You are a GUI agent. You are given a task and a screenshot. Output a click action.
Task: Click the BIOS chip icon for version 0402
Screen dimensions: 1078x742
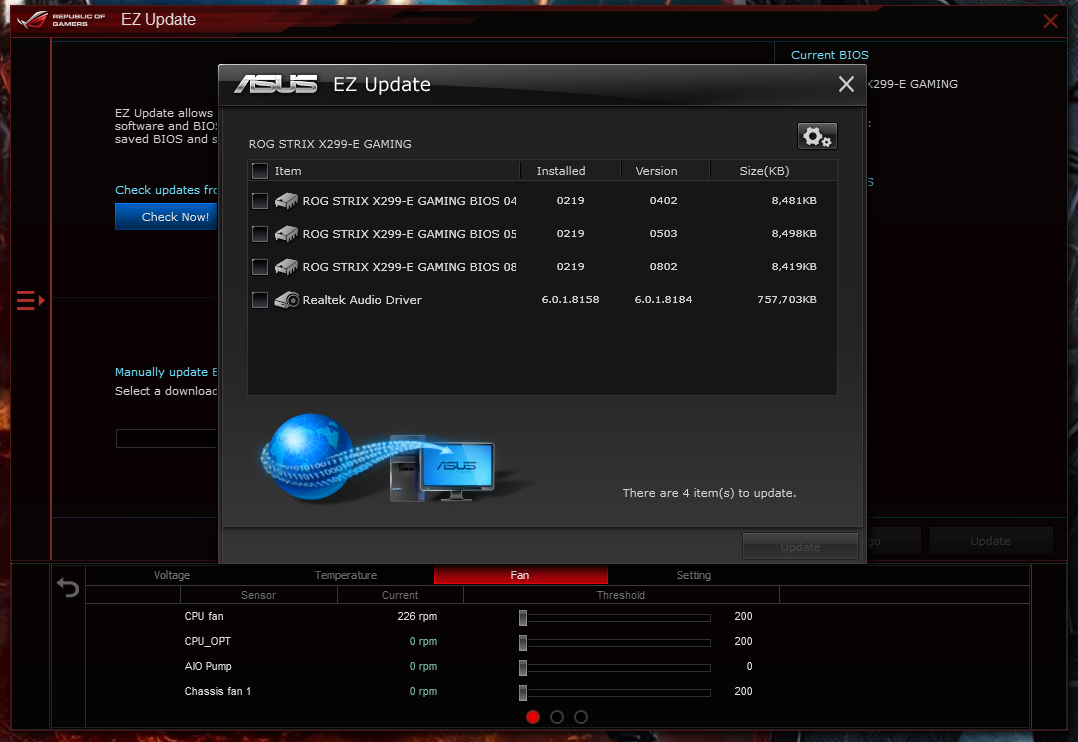286,201
